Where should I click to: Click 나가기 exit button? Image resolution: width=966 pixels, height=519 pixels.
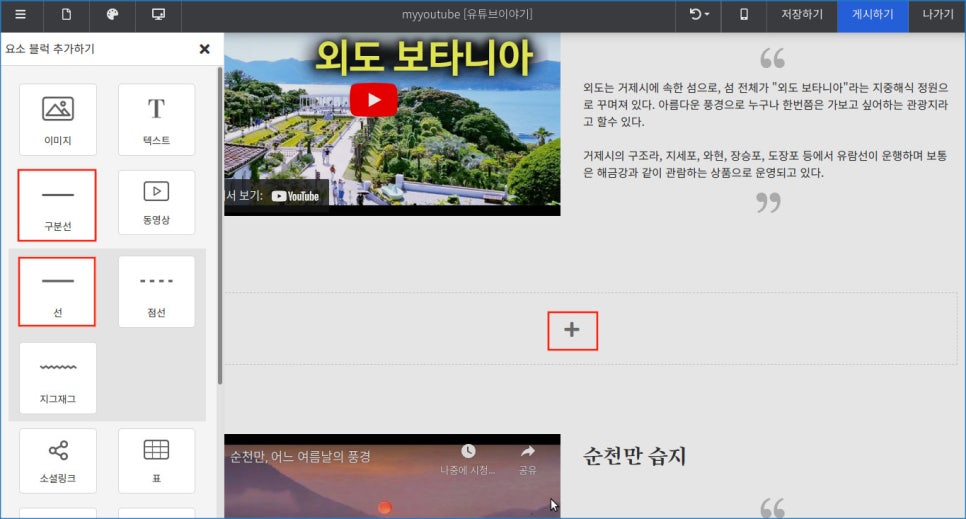[x=938, y=14]
